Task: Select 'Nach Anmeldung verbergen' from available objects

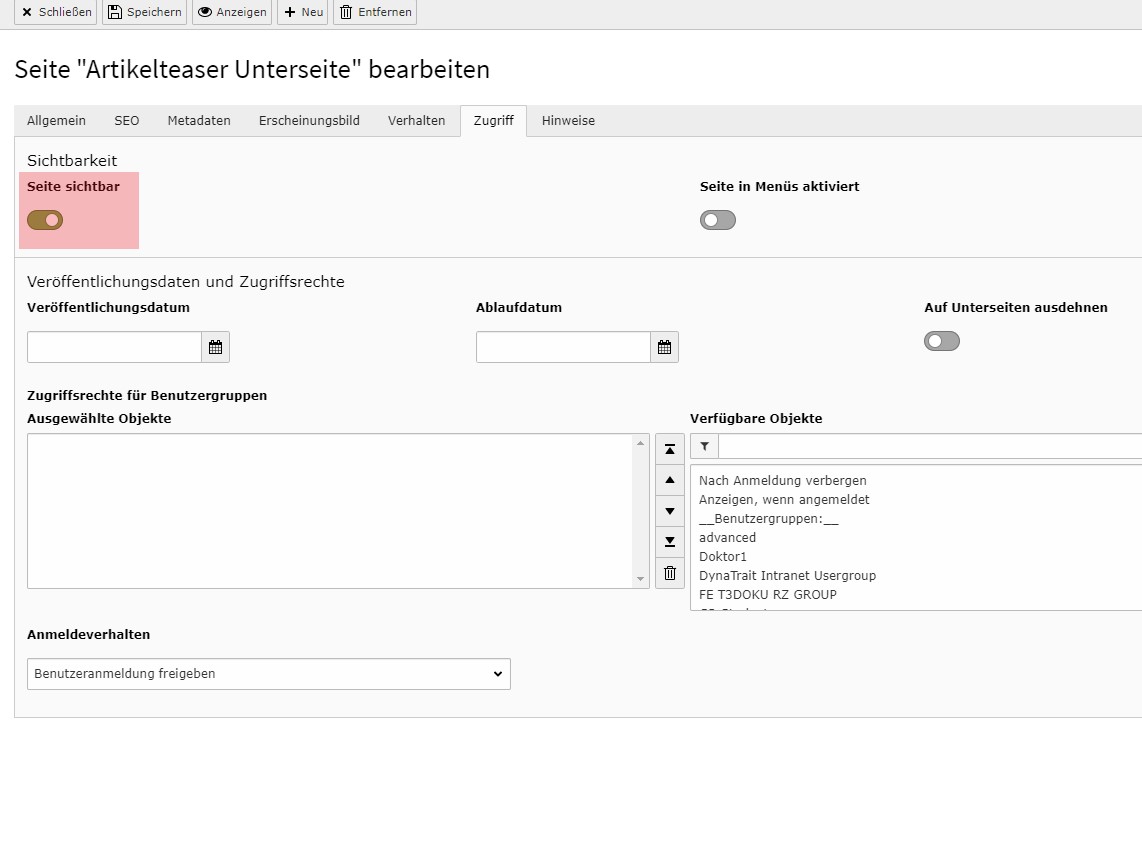Action: pos(782,481)
